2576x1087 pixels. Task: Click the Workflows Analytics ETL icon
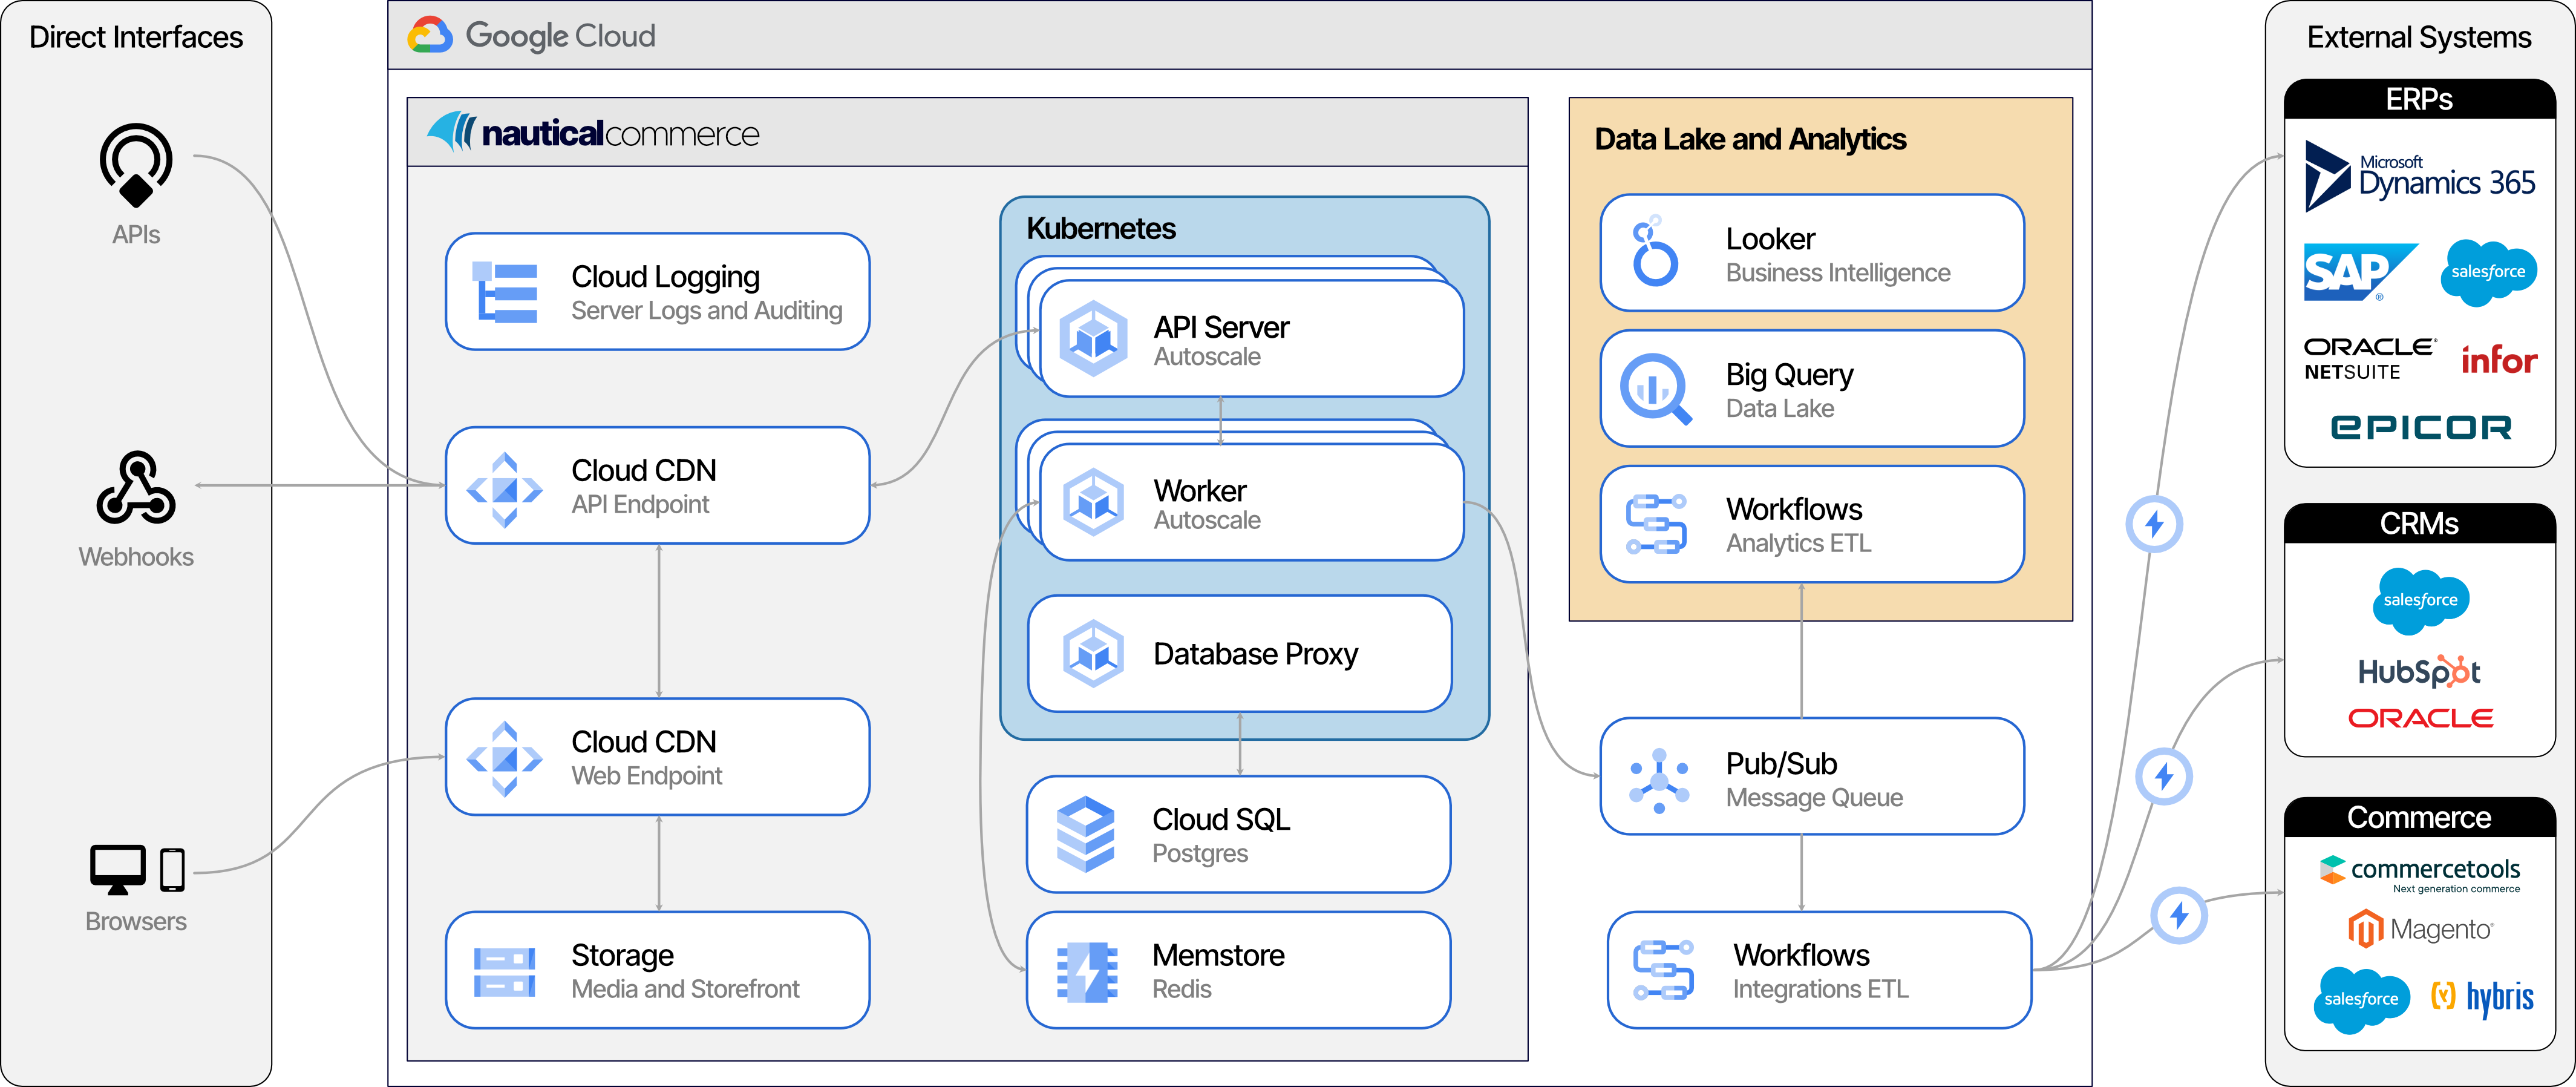point(1657,524)
